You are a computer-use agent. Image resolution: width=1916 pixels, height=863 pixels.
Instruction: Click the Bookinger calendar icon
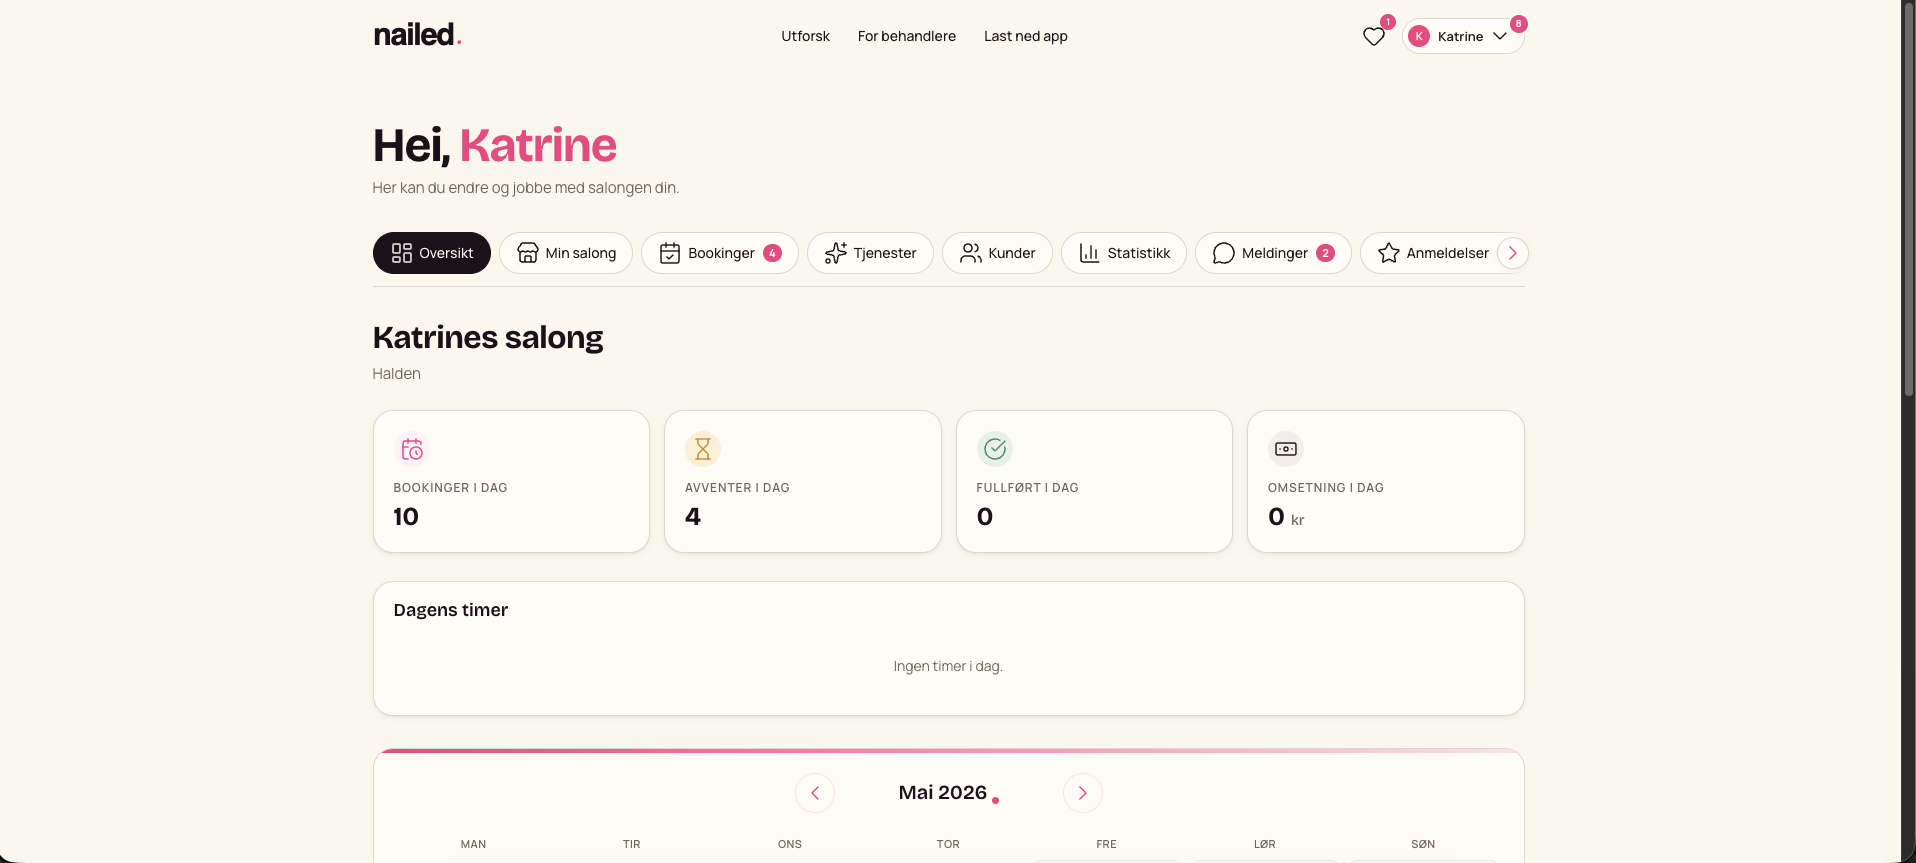click(x=670, y=253)
